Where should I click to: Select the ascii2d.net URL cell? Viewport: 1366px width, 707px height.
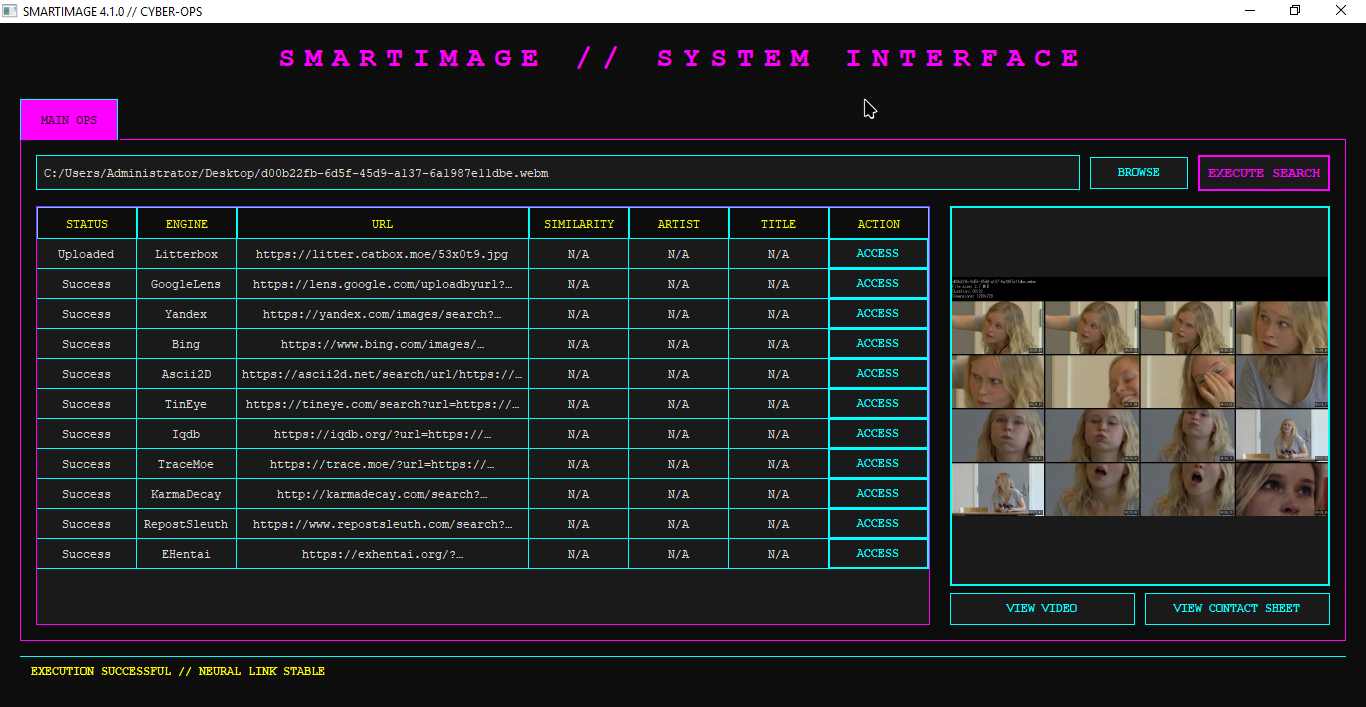coord(383,374)
